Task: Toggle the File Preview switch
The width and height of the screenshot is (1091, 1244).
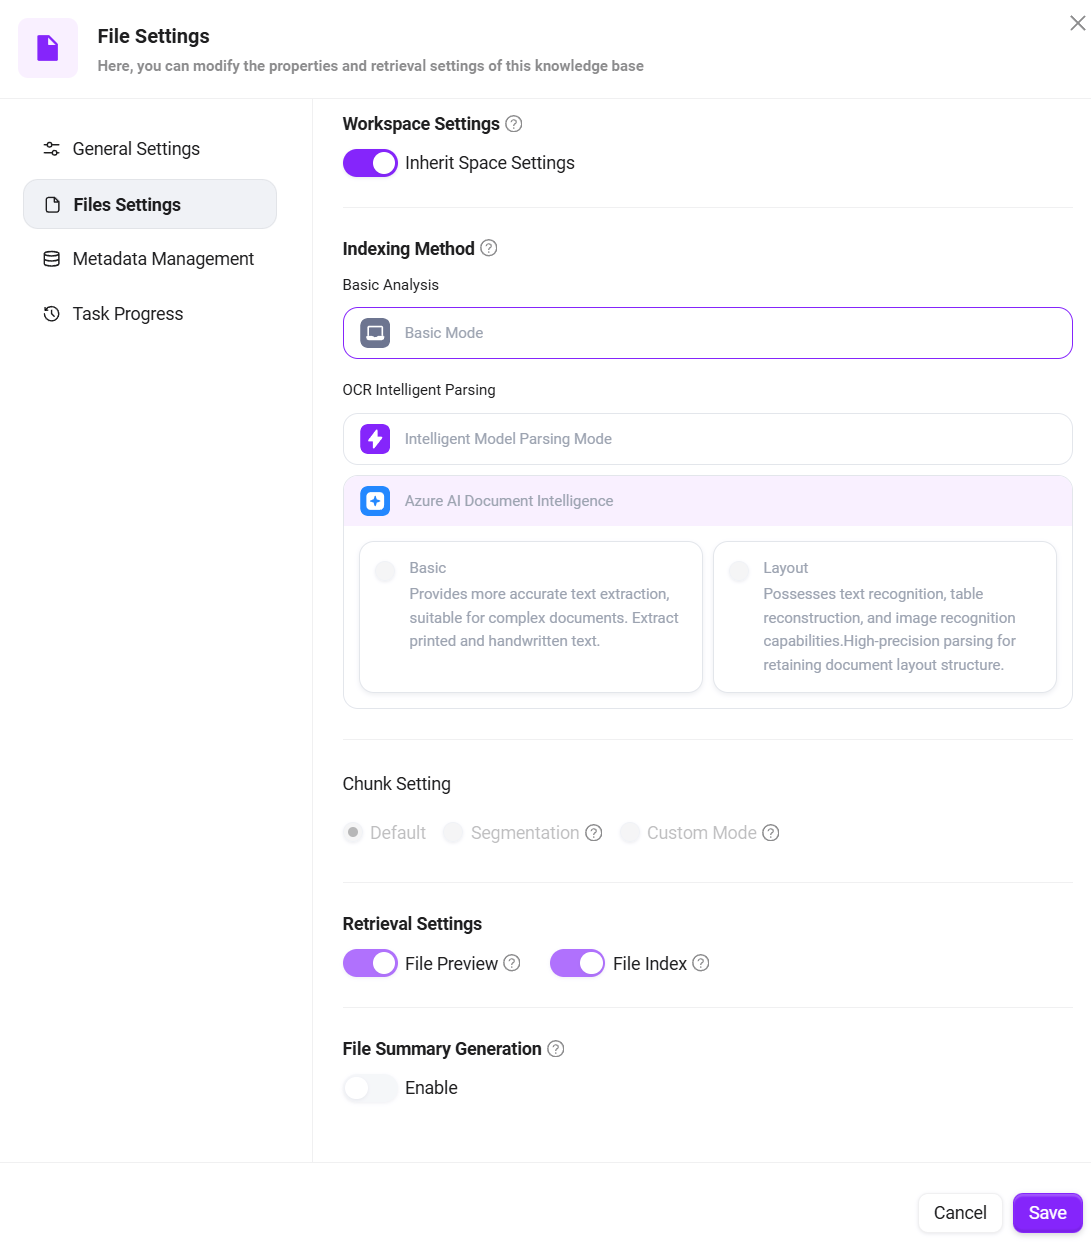Action: (x=370, y=963)
